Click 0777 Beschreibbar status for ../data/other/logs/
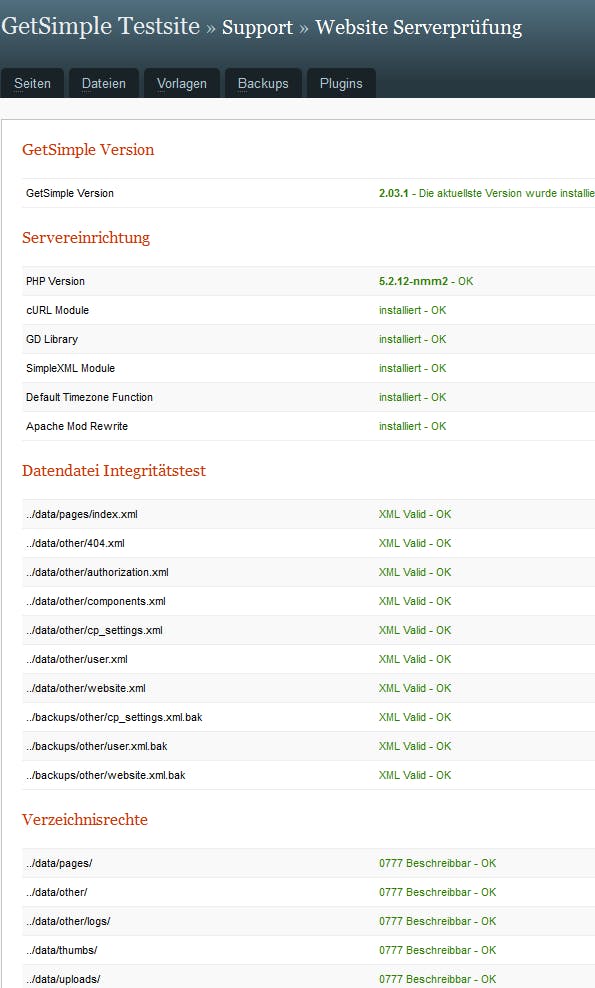The width and height of the screenshot is (595, 988). click(437, 922)
